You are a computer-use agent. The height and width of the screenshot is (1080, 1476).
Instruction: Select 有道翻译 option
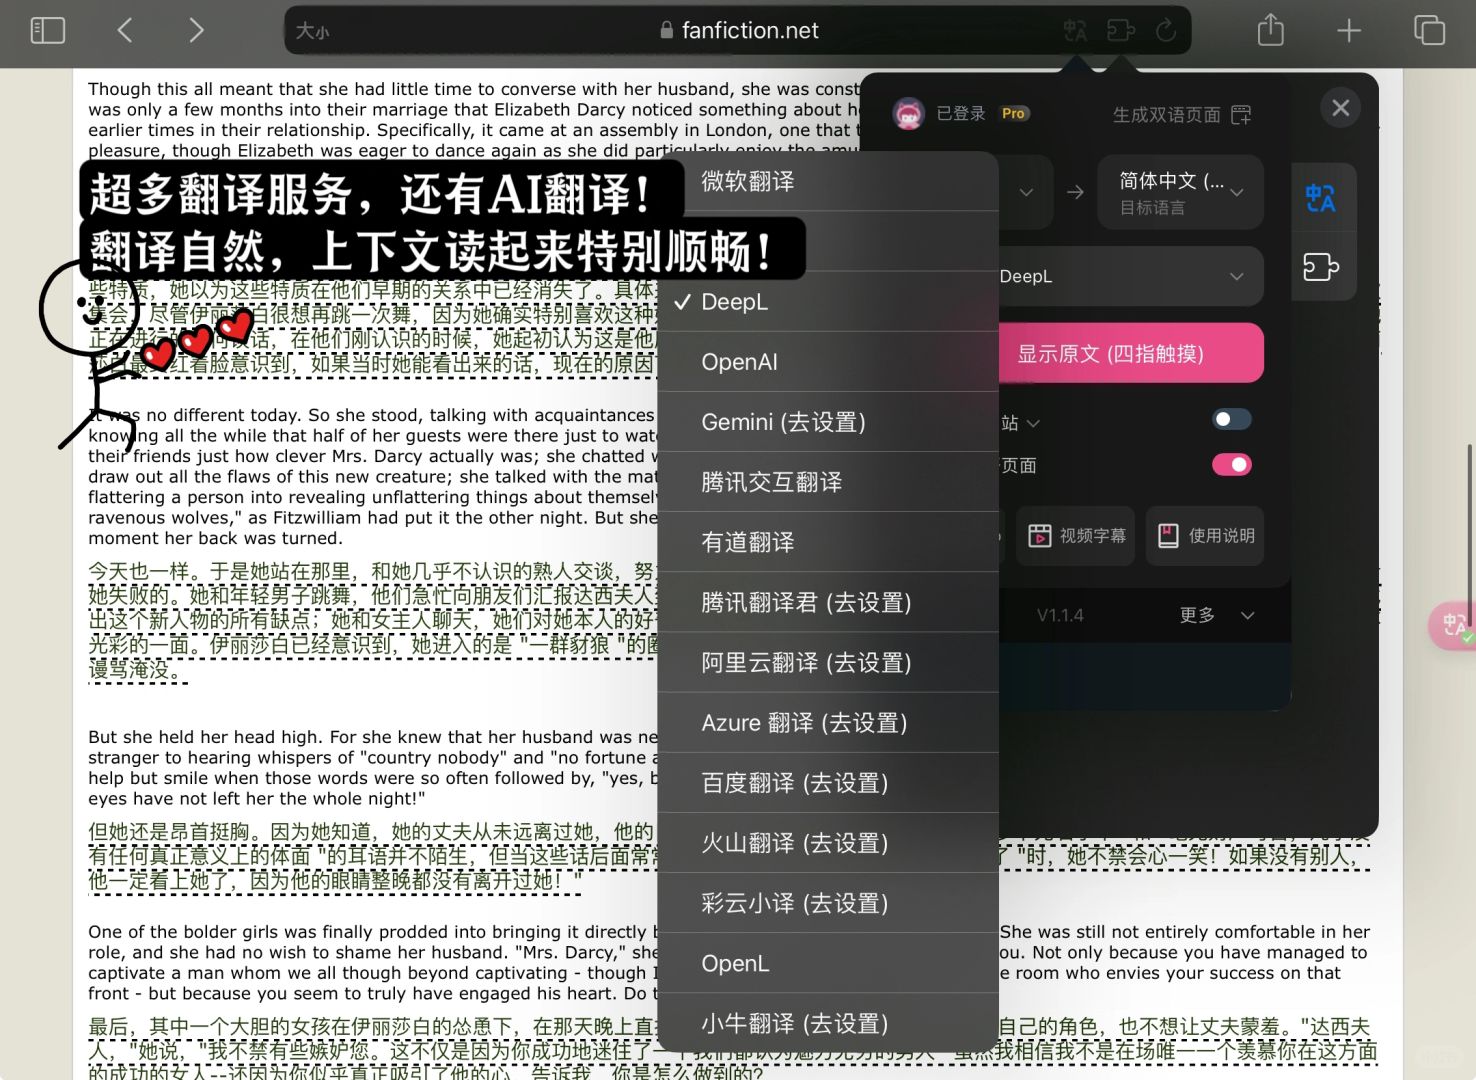[828, 542]
